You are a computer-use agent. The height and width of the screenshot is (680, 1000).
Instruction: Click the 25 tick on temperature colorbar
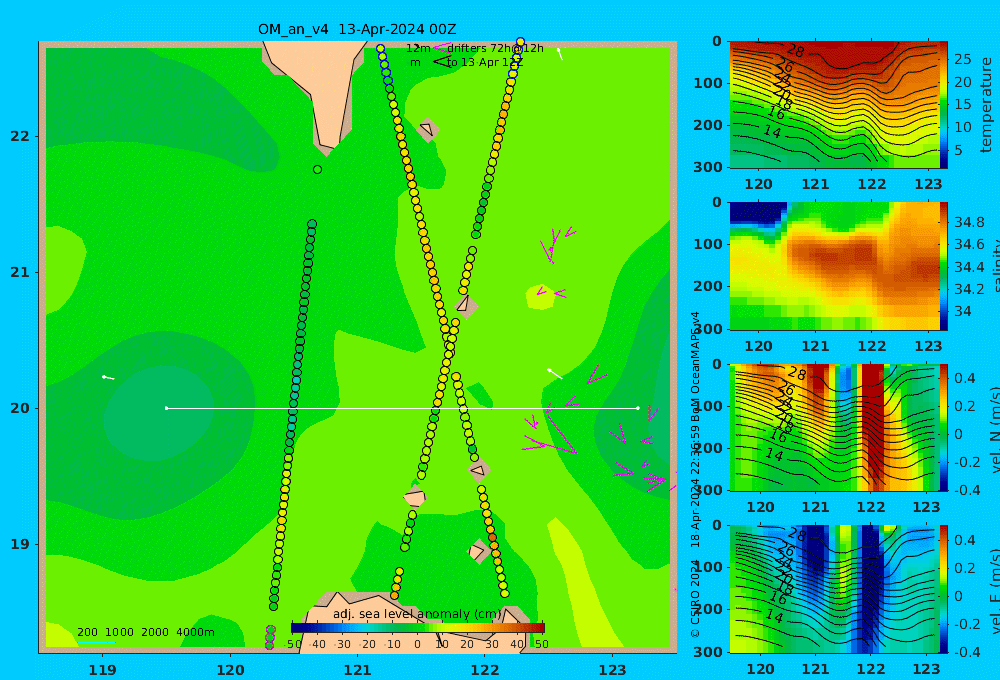tap(962, 59)
